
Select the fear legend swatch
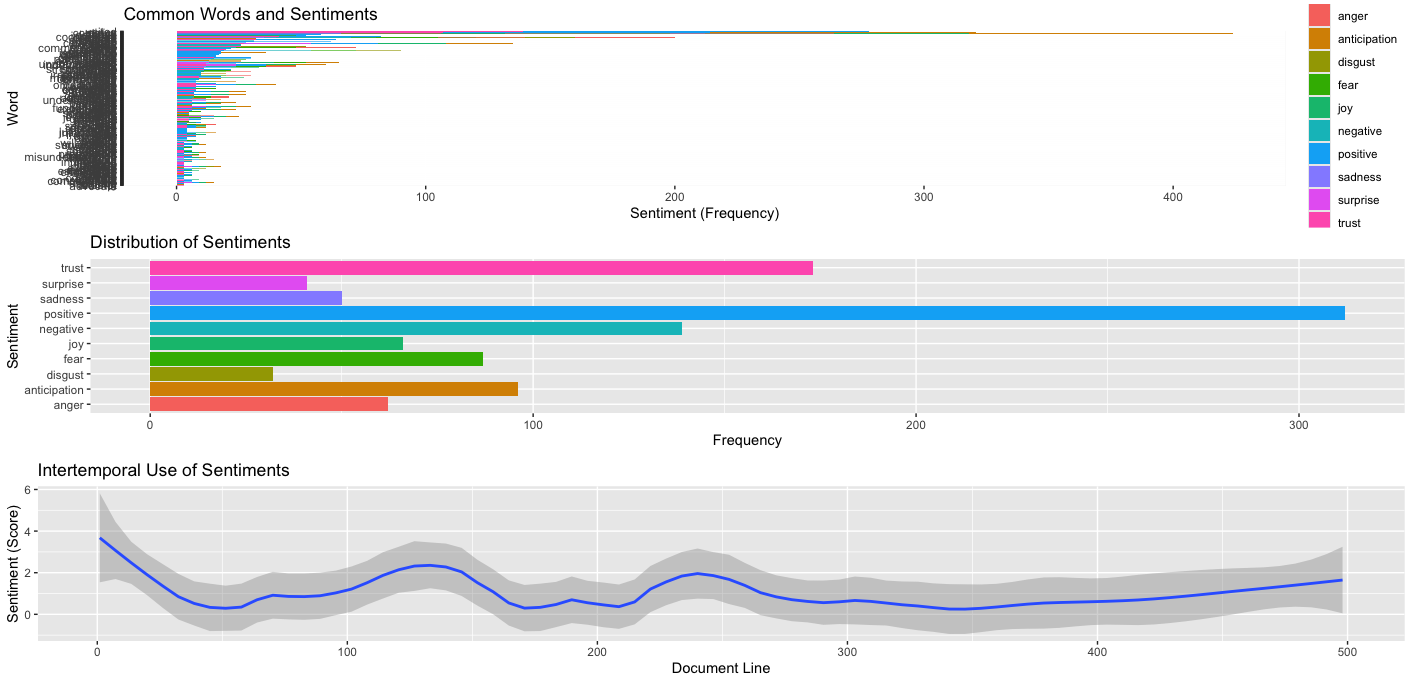click(1320, 85)
